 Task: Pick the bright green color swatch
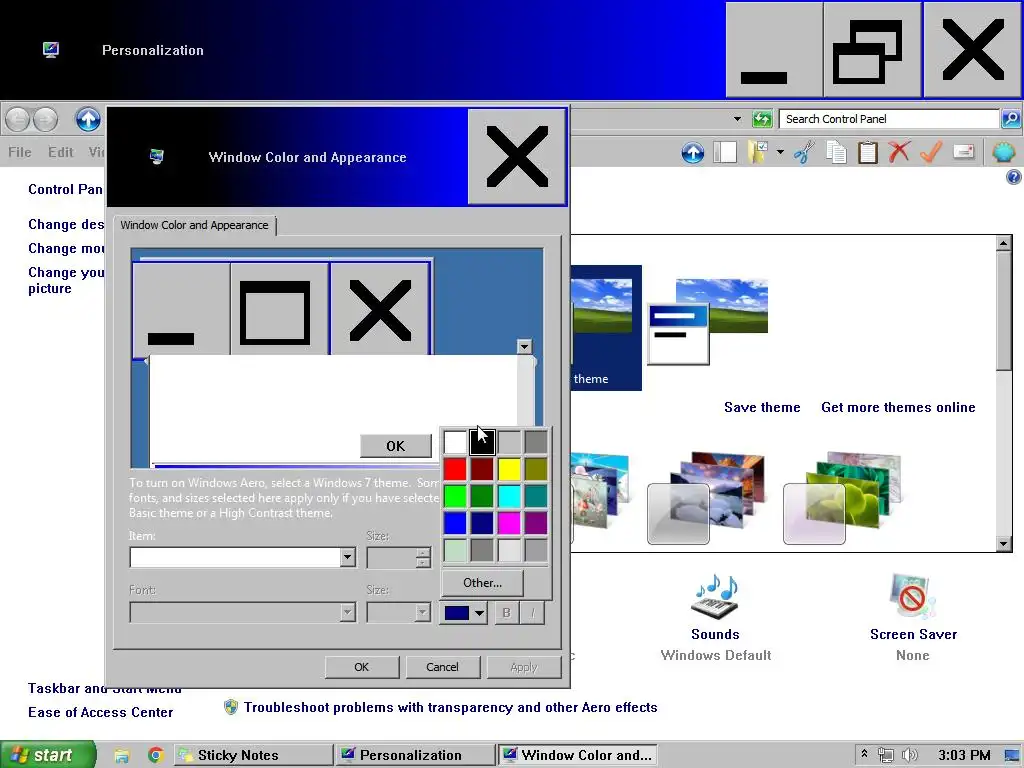[x=455, y=496]
